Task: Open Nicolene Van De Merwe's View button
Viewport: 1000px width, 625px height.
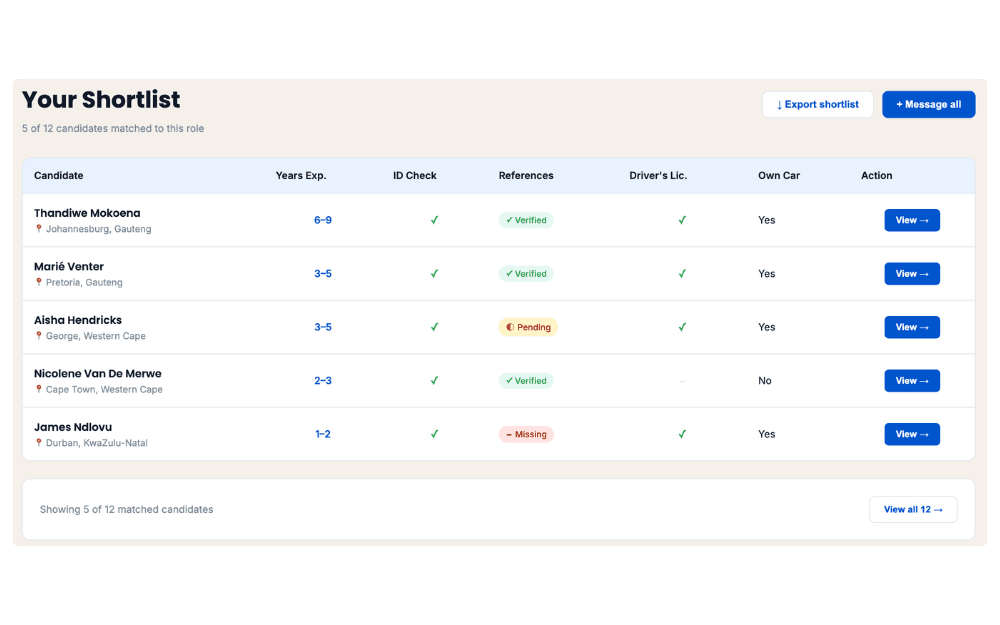Action: [912, 381]
